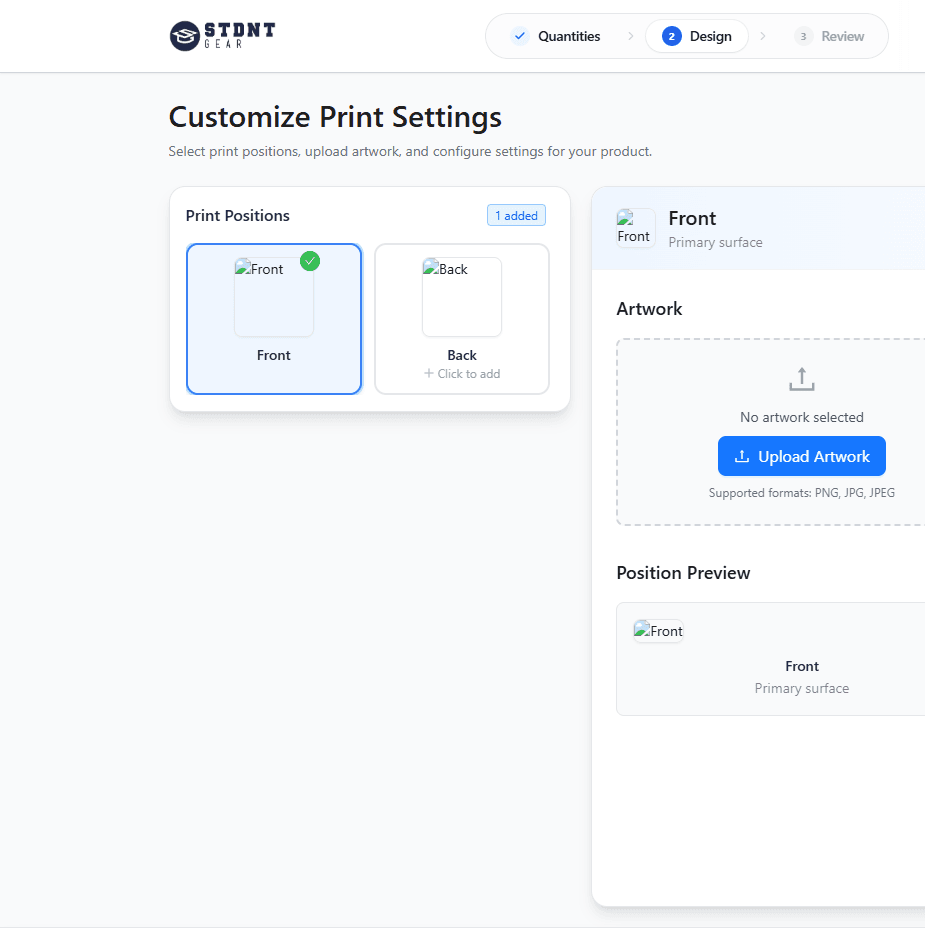
Task: Click 'Primary surface' in Position Preview card
Action: point(801,688)
